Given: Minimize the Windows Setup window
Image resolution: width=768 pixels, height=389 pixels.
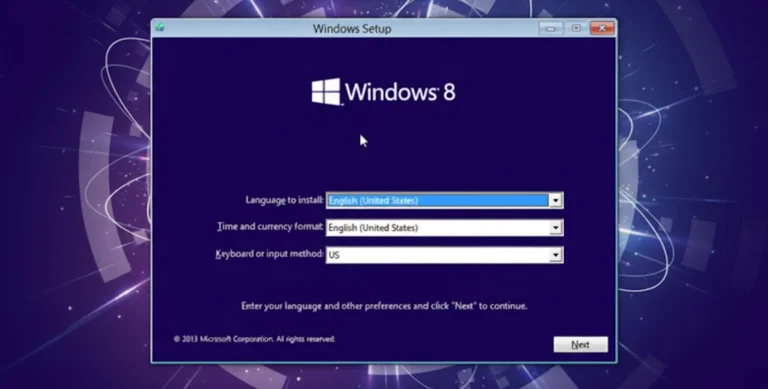Looking at the screenshot, I should point(551,28).
